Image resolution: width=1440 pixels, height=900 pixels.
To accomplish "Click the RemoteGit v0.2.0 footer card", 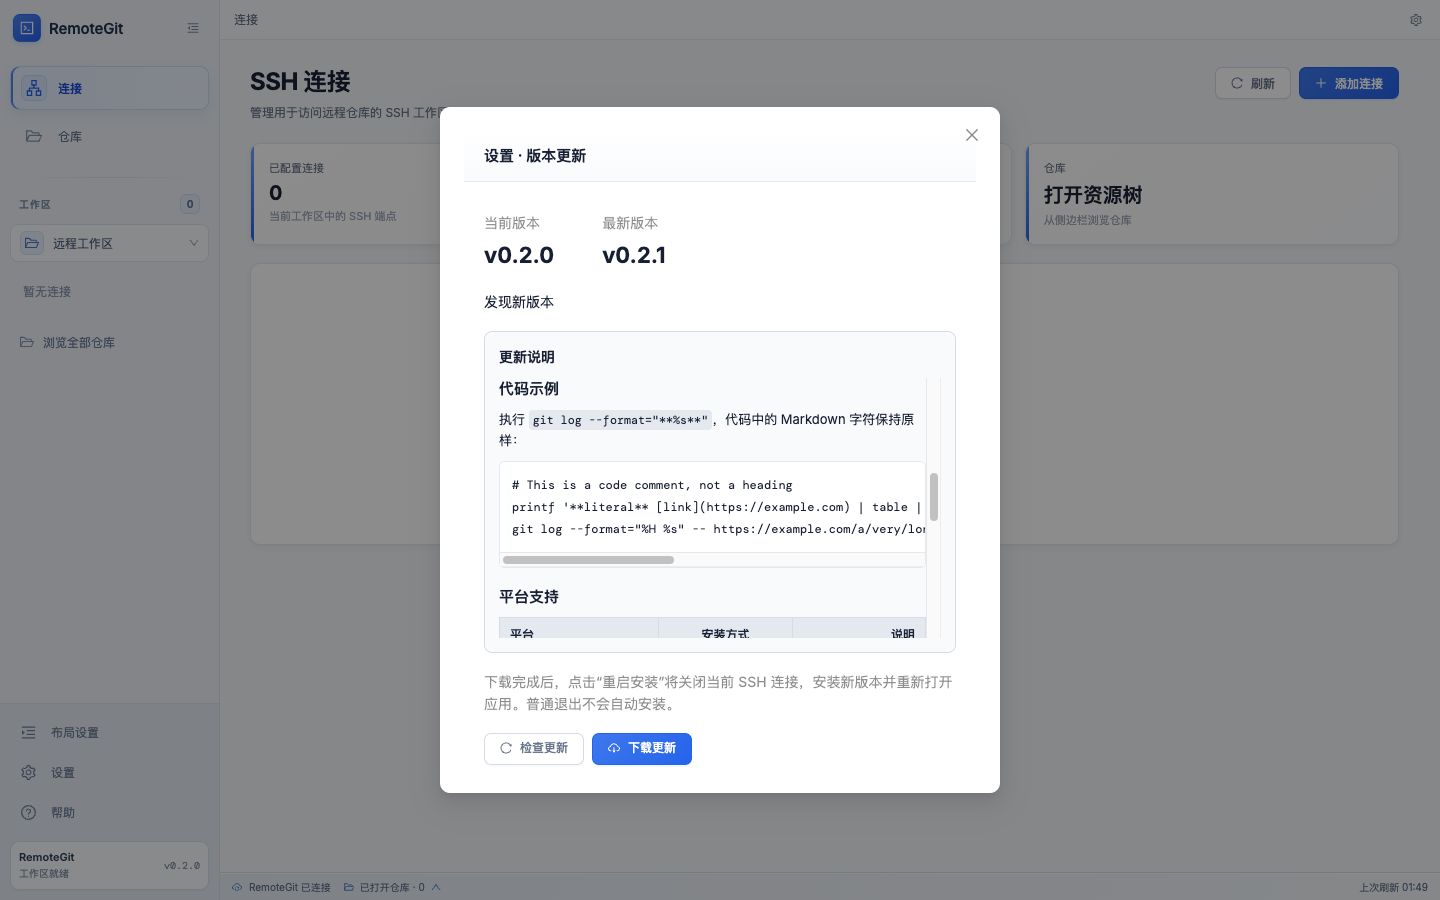I will coord(110,865).
